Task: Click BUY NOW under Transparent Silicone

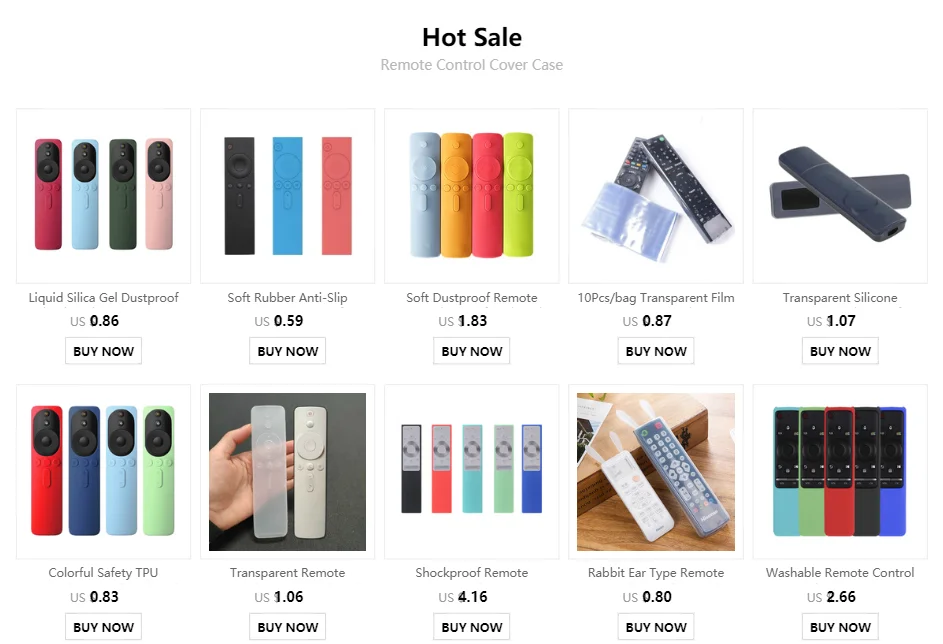Action: click(840, 351)
